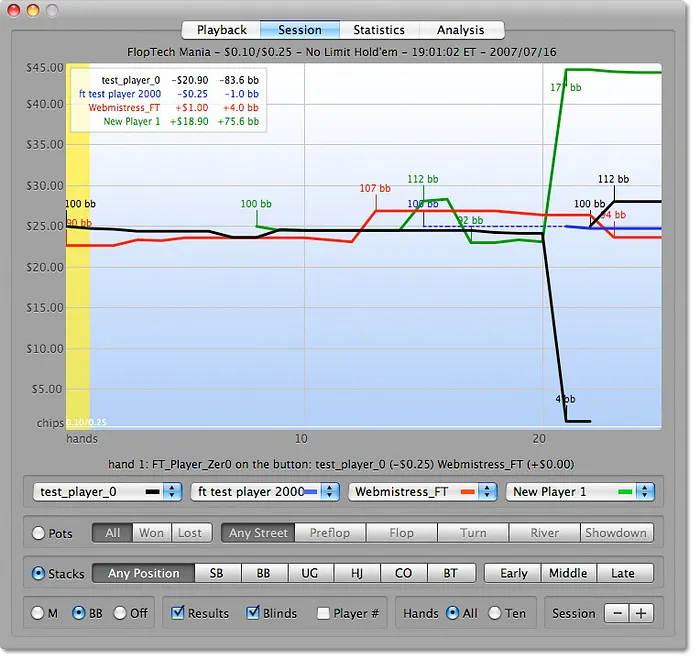700x662 pixels.
Task: Click the All pots filter button
Action: click(x=112, y=533)
